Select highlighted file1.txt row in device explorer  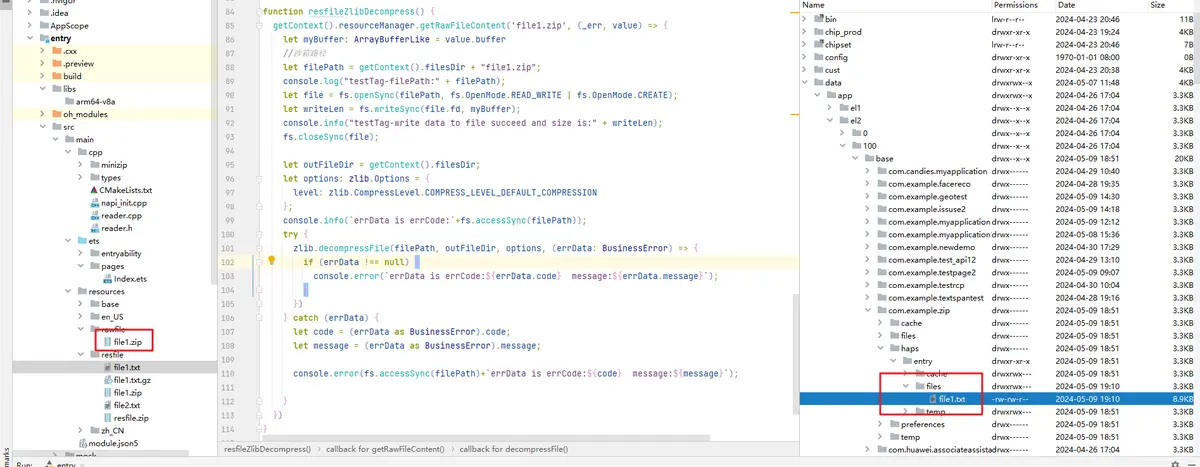point(997,399)
